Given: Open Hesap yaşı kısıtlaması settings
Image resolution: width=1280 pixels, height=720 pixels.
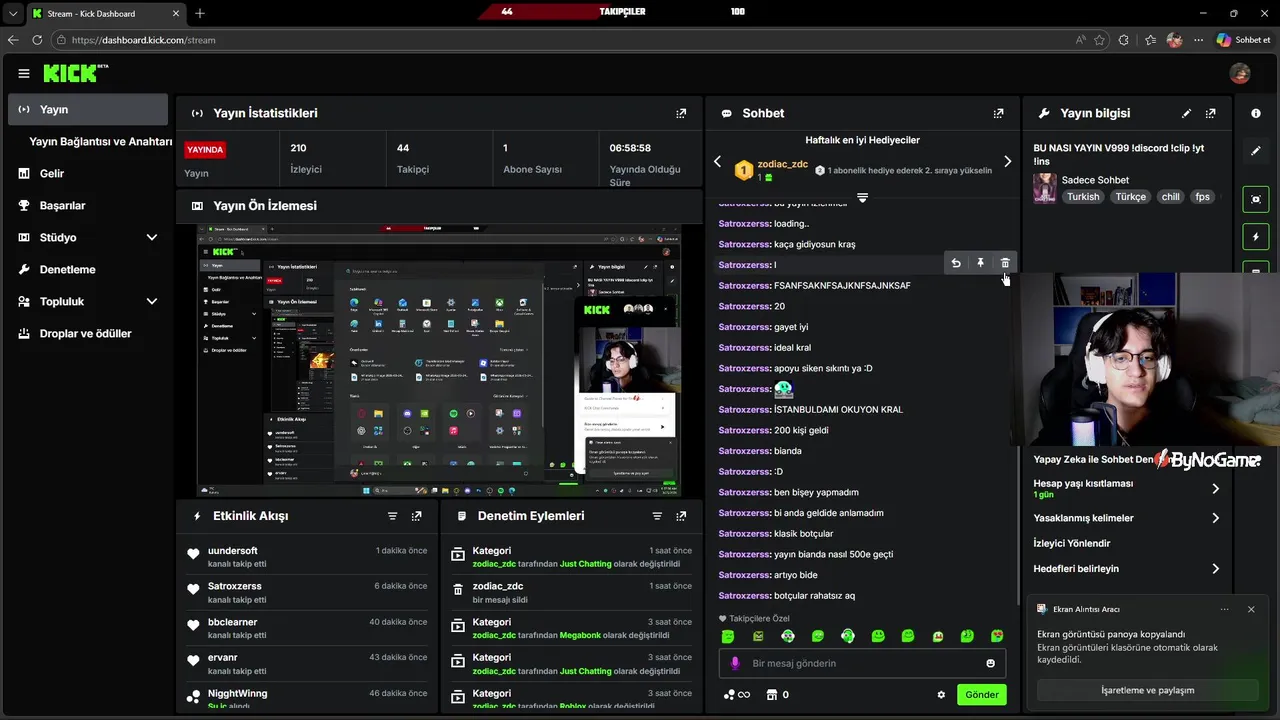Looking at the screenshot, I should pyautogui.click(x=1127, y=488).
